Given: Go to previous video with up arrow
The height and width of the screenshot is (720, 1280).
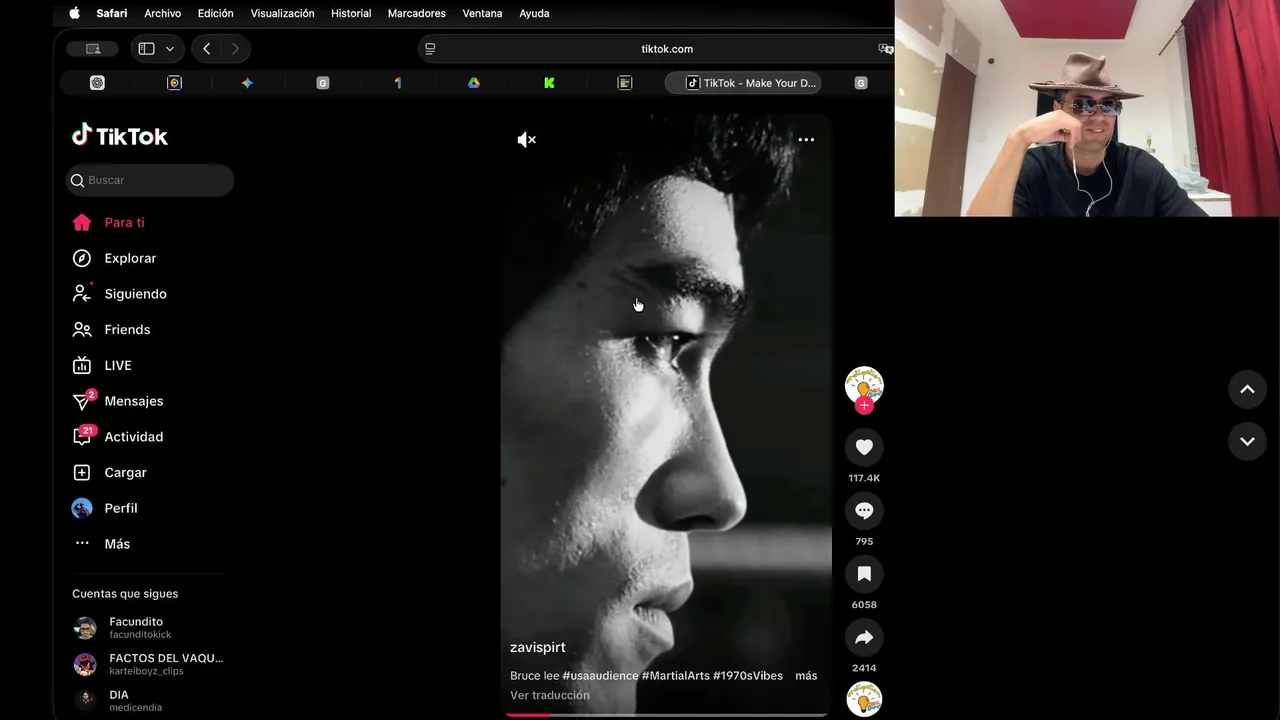Looking at the screenshot, I should pos(1247,389).
